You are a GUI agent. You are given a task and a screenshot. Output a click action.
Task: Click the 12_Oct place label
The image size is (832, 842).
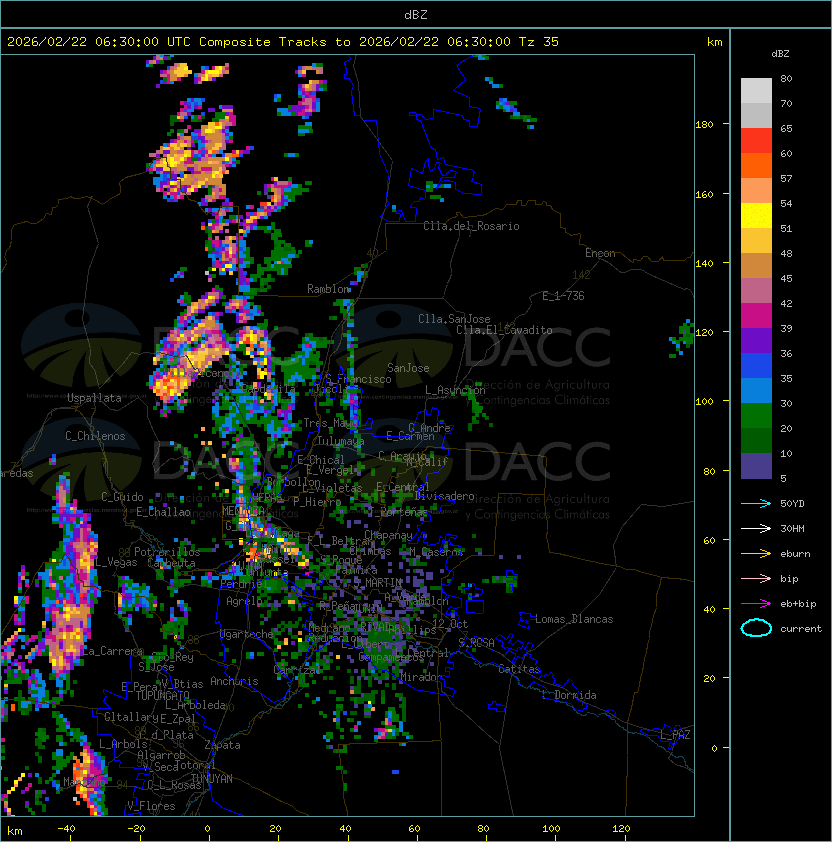tap(450, 624)
